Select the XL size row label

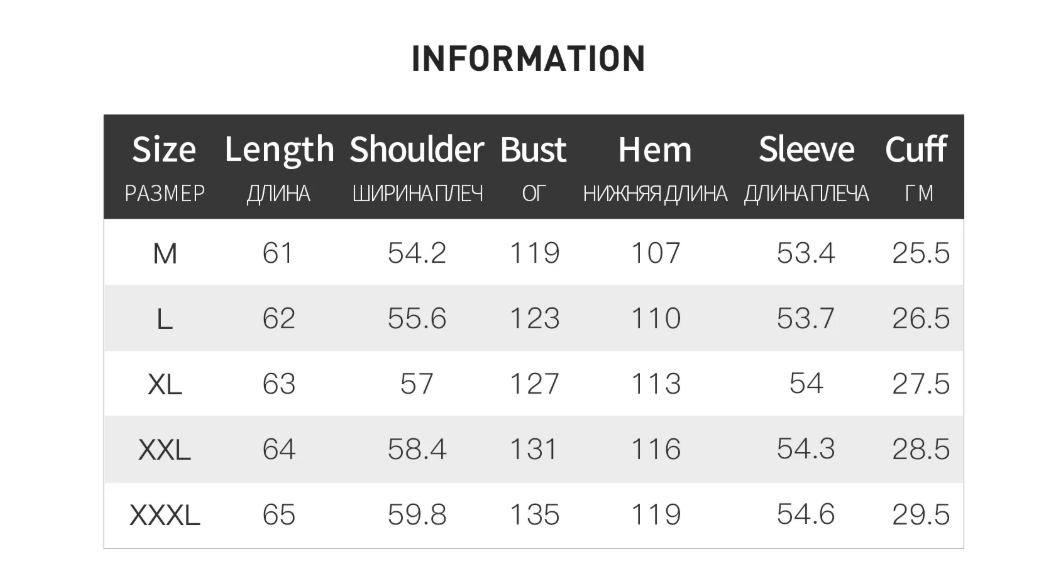[x=165, y=384]
